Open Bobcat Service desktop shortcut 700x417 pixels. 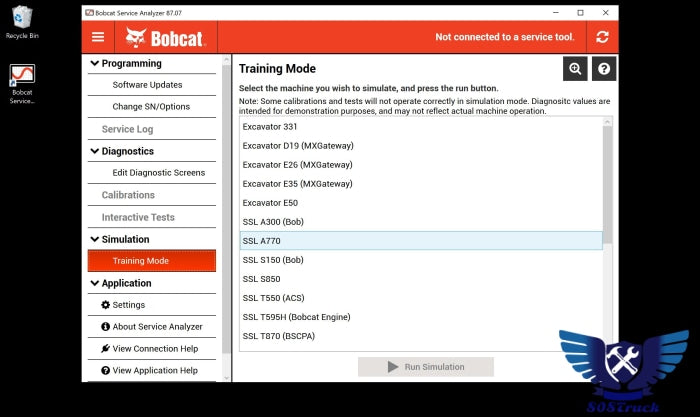coord(22,83)
